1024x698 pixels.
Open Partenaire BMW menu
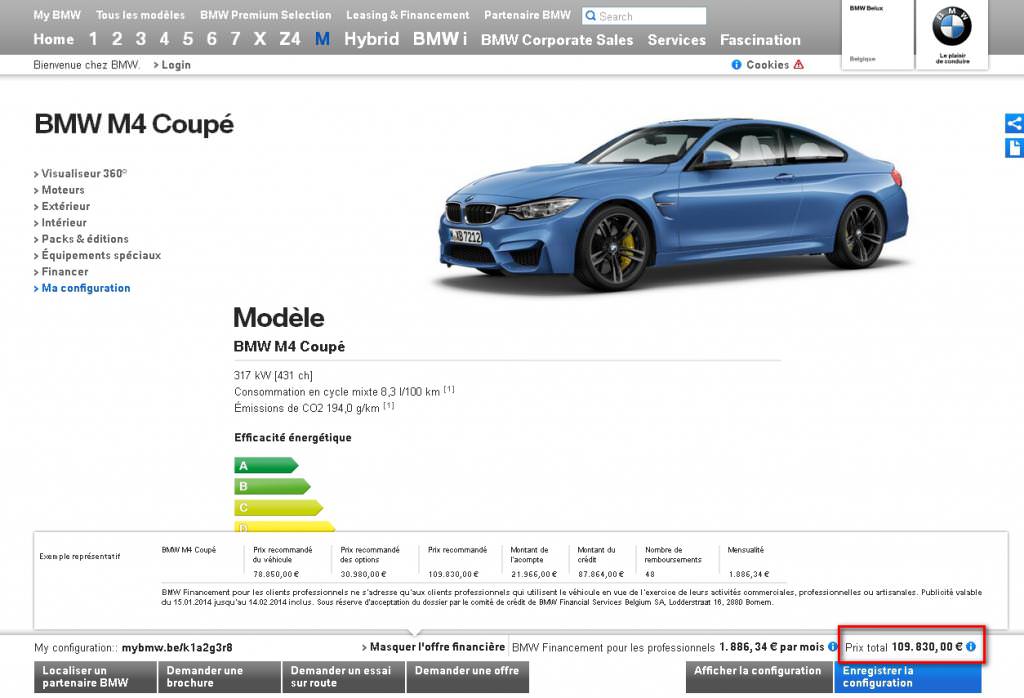pos(527,14)
